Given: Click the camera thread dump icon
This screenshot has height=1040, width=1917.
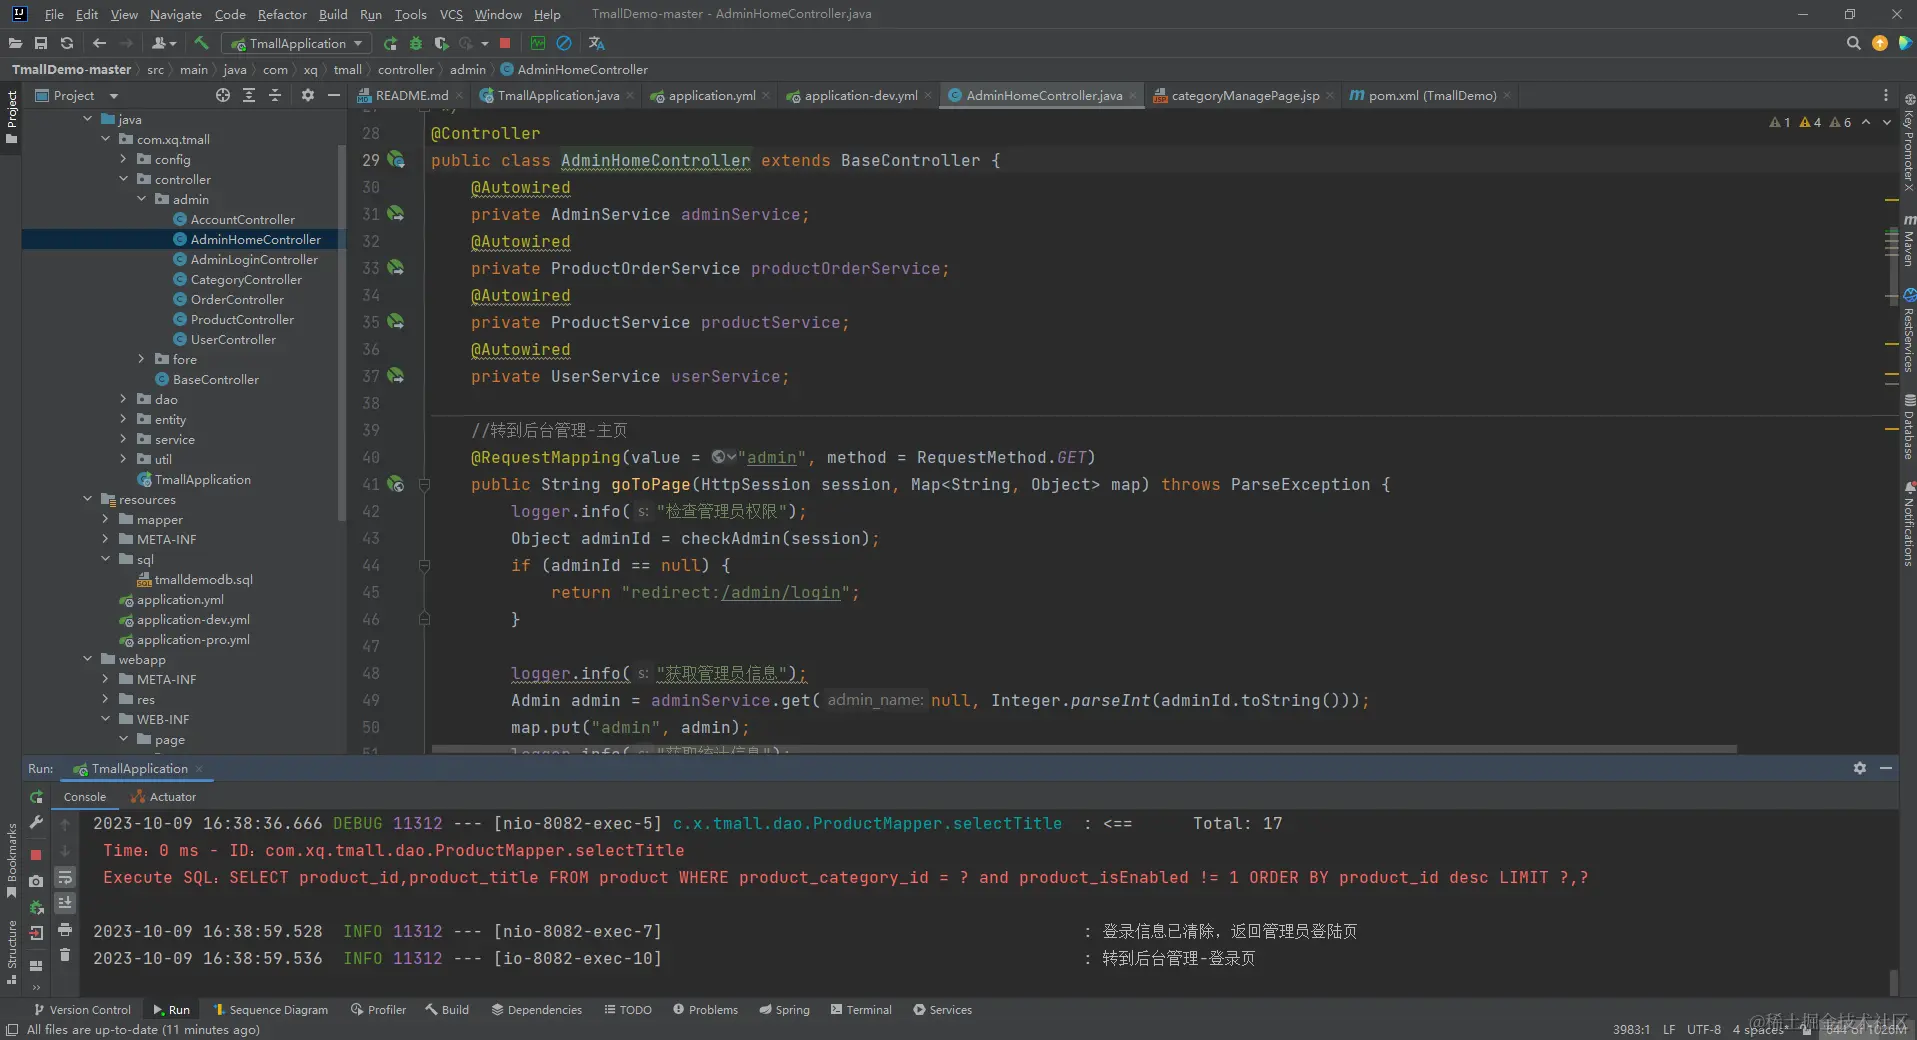Looking at the screenshot, I should point(36,881).
